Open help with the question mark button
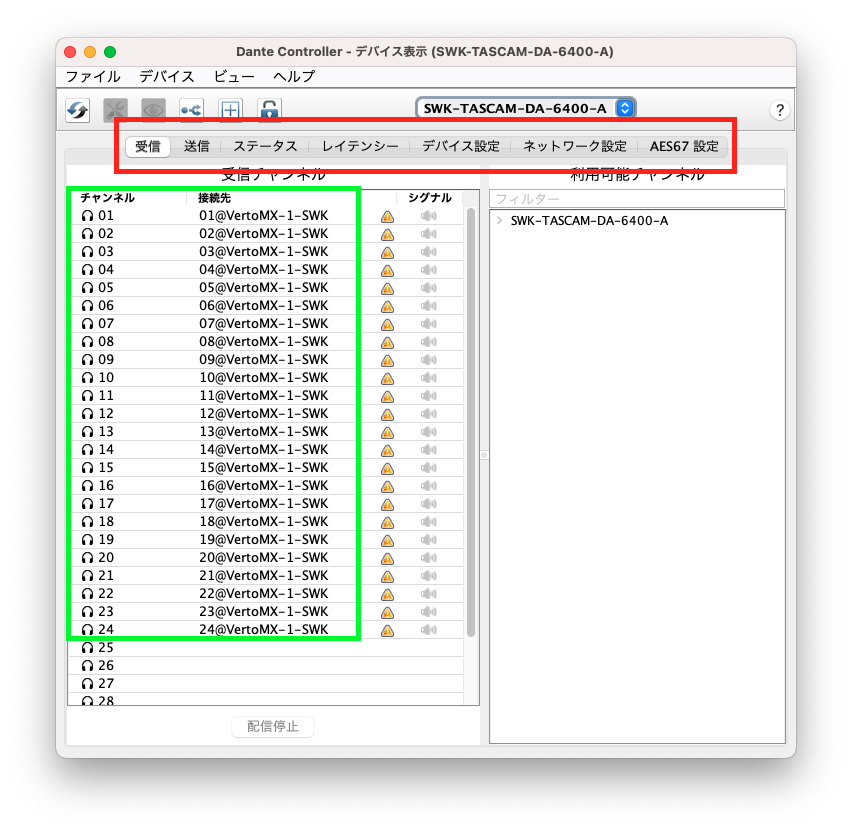 tap(780, 110)
